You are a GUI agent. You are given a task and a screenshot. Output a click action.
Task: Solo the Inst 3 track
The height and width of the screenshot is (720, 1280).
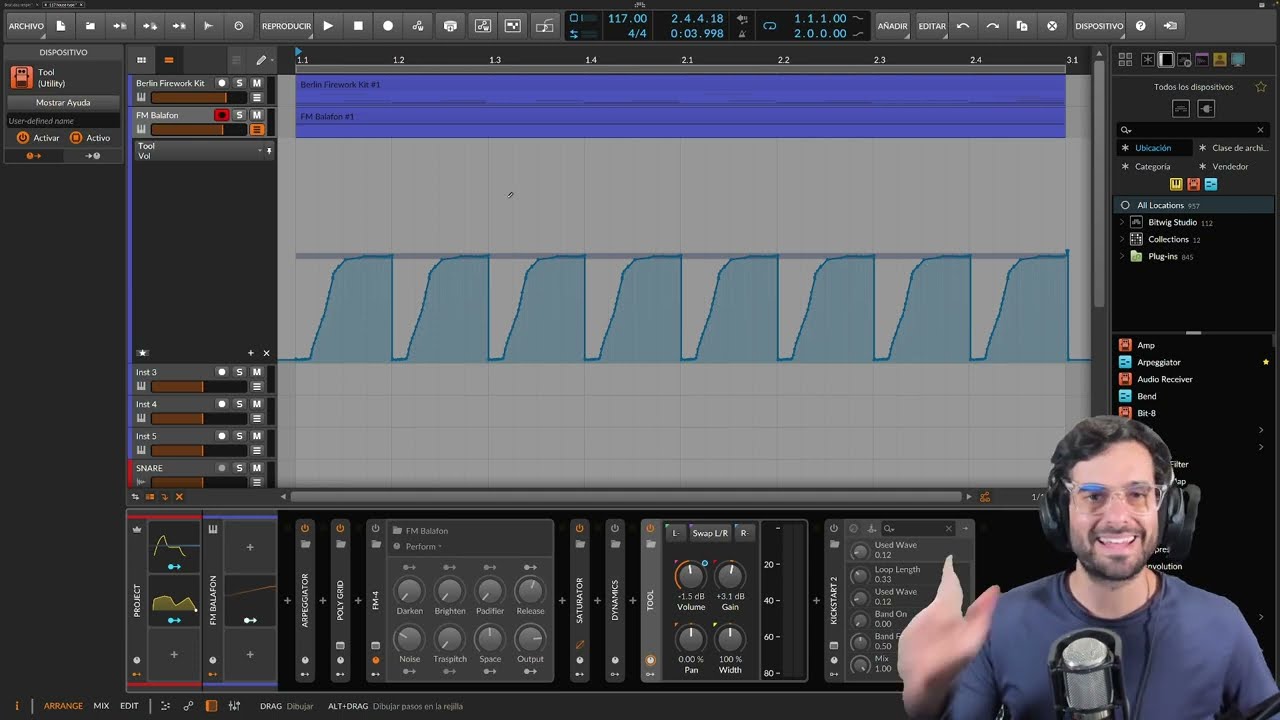(x=239, y=372)
